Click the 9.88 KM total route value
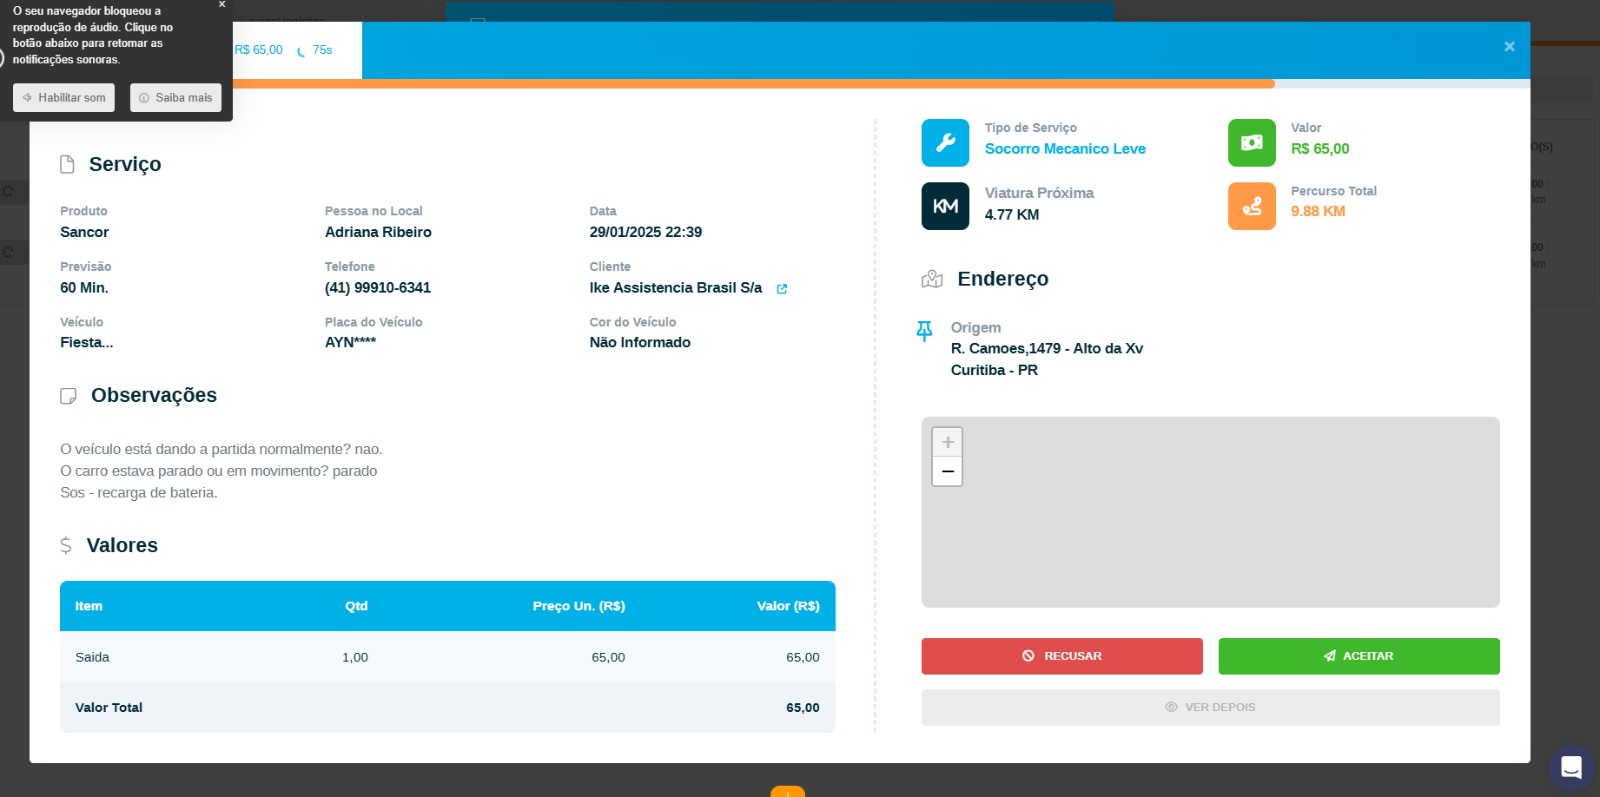 point(1318,212)
